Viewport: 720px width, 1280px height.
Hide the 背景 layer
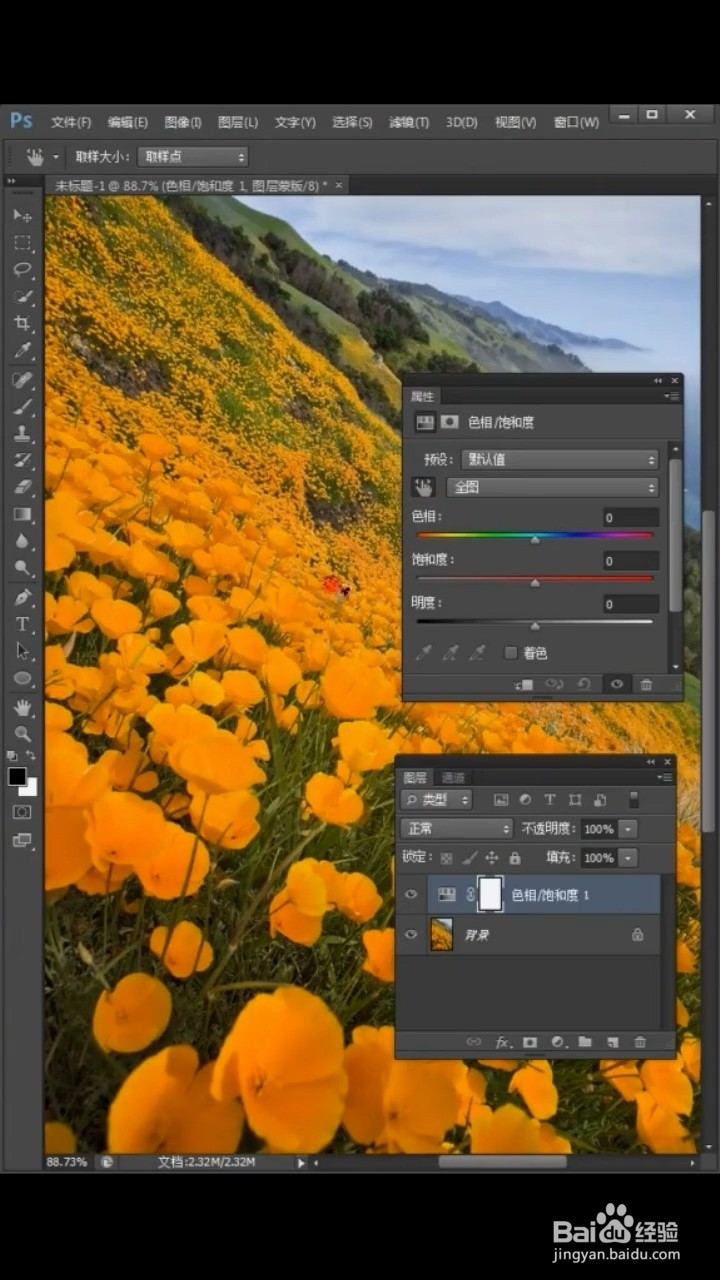pyautogui.click(x=411, y=934)
